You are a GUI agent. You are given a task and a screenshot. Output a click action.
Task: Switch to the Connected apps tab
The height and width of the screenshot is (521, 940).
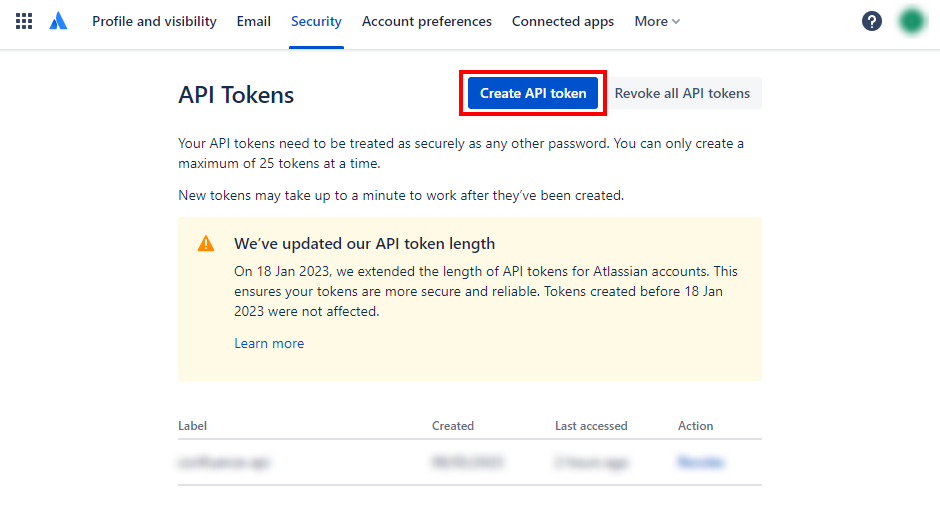click(563, 21)
